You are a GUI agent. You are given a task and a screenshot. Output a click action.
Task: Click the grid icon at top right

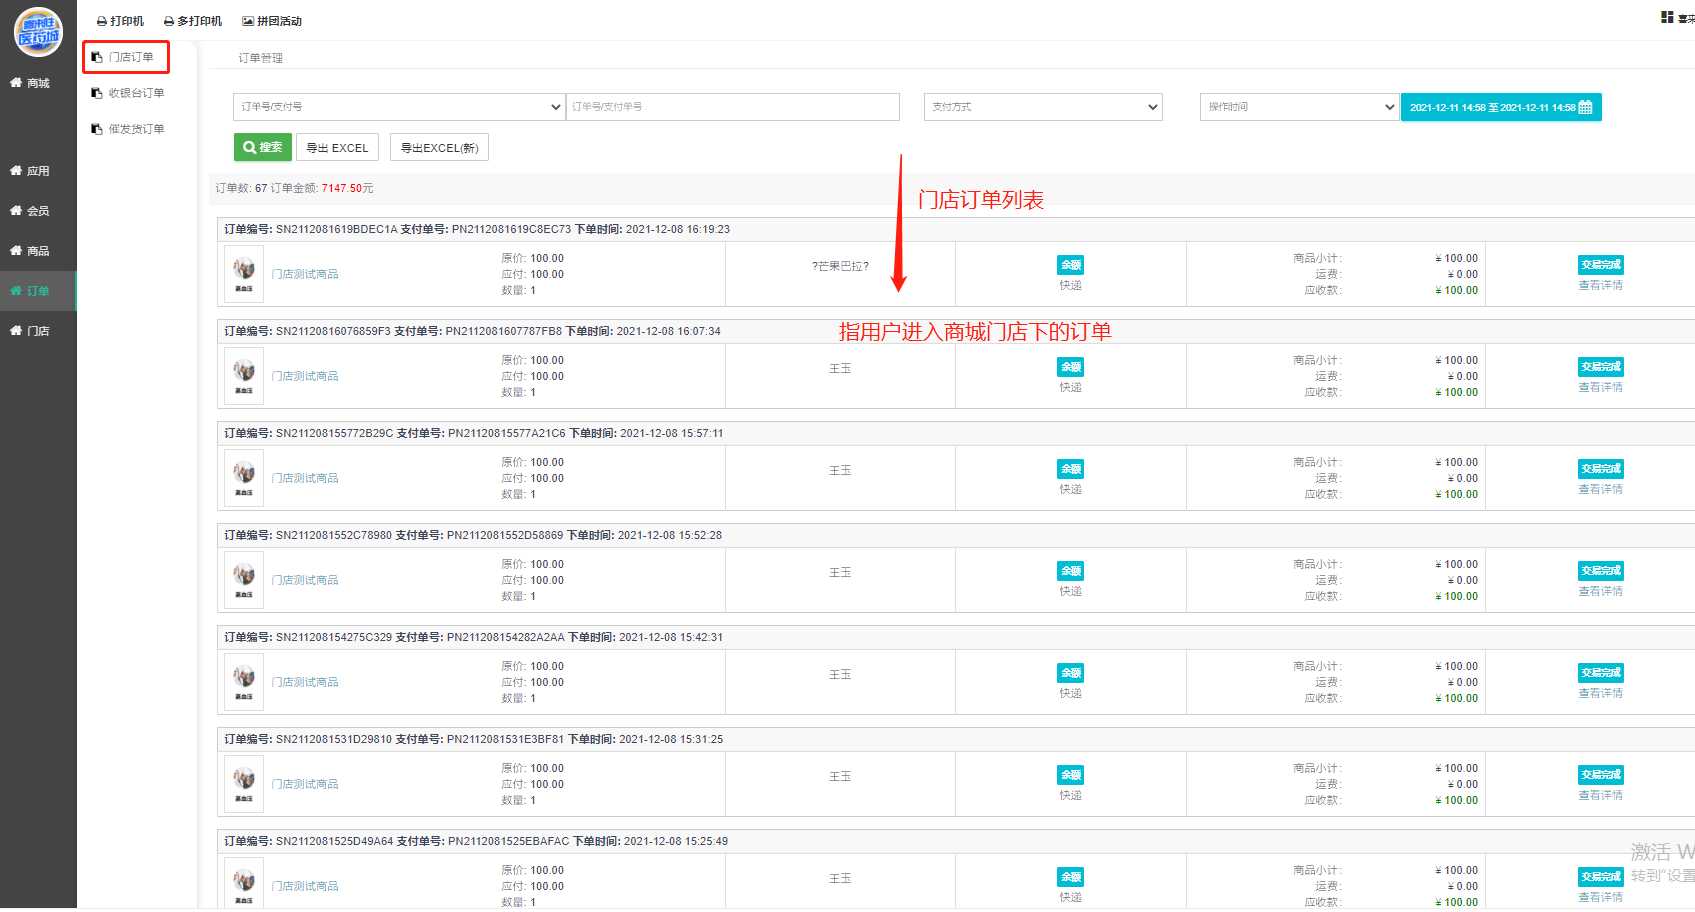click(x=1667, y=17)
